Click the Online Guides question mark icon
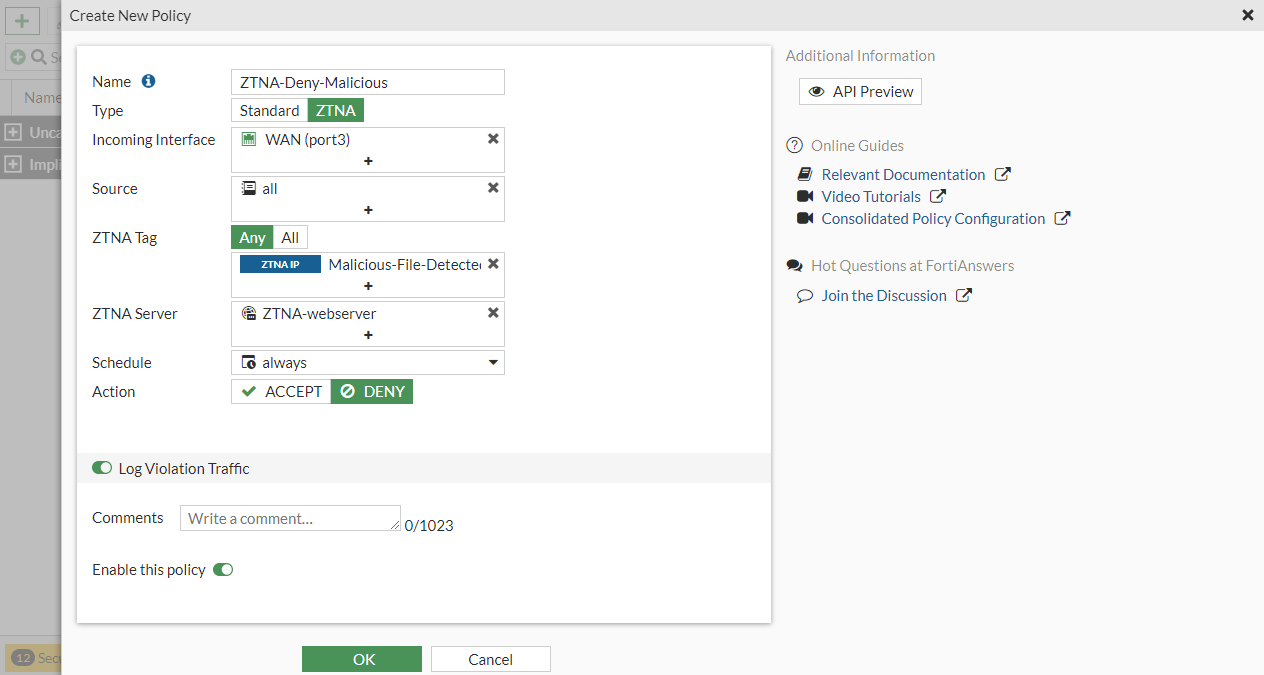This screenshot has height=675, width=1264. (x=795, y=146)
